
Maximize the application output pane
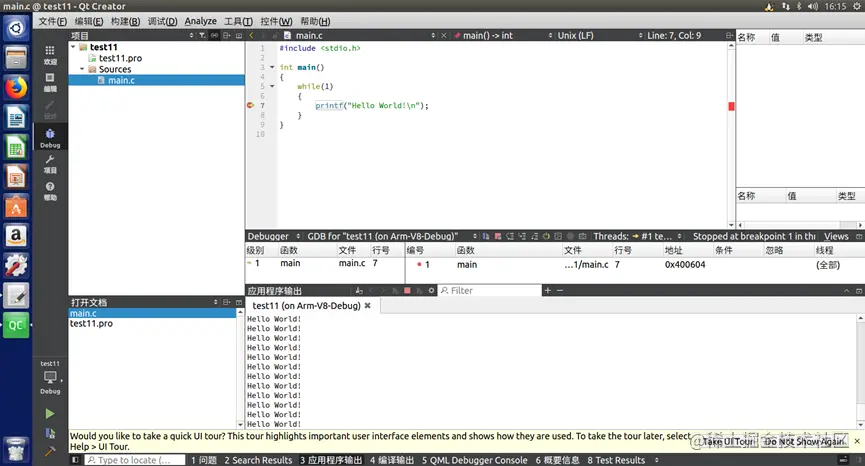click(x=846, y=291)
